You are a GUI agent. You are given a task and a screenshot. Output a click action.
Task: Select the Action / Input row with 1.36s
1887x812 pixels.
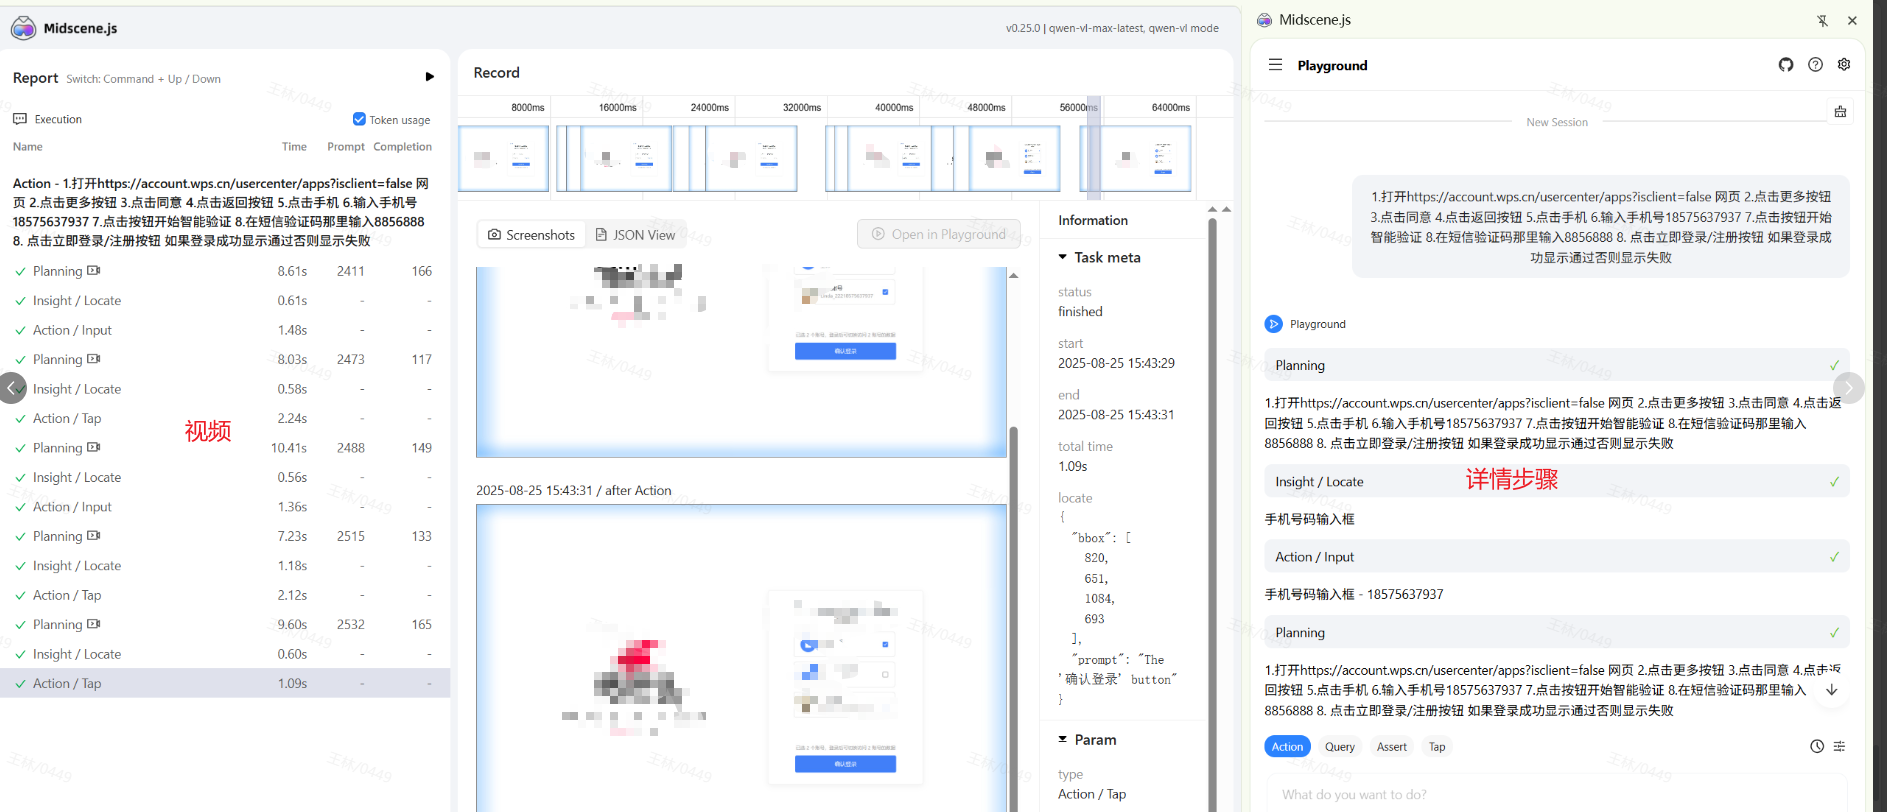pos(225,507)
